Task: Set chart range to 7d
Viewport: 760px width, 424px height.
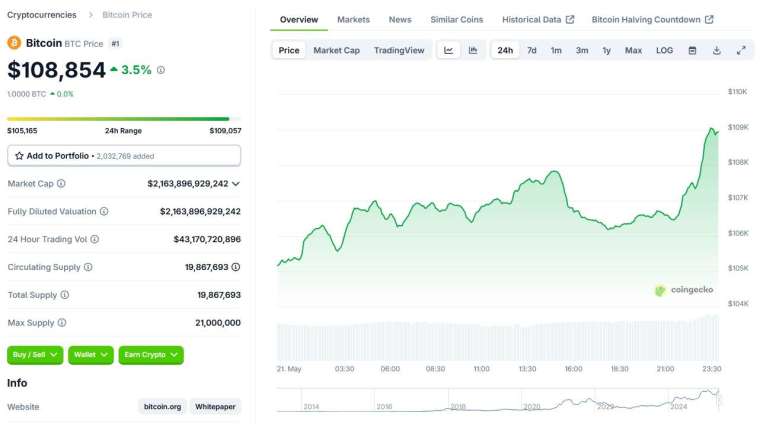Action: [532, 50]
